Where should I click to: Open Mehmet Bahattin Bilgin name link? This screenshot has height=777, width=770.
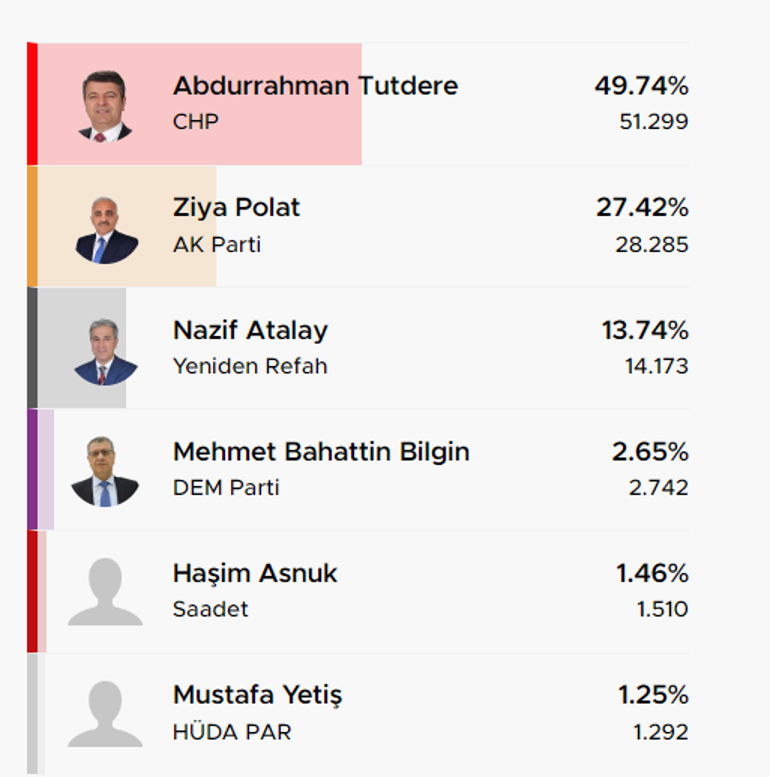321,452
